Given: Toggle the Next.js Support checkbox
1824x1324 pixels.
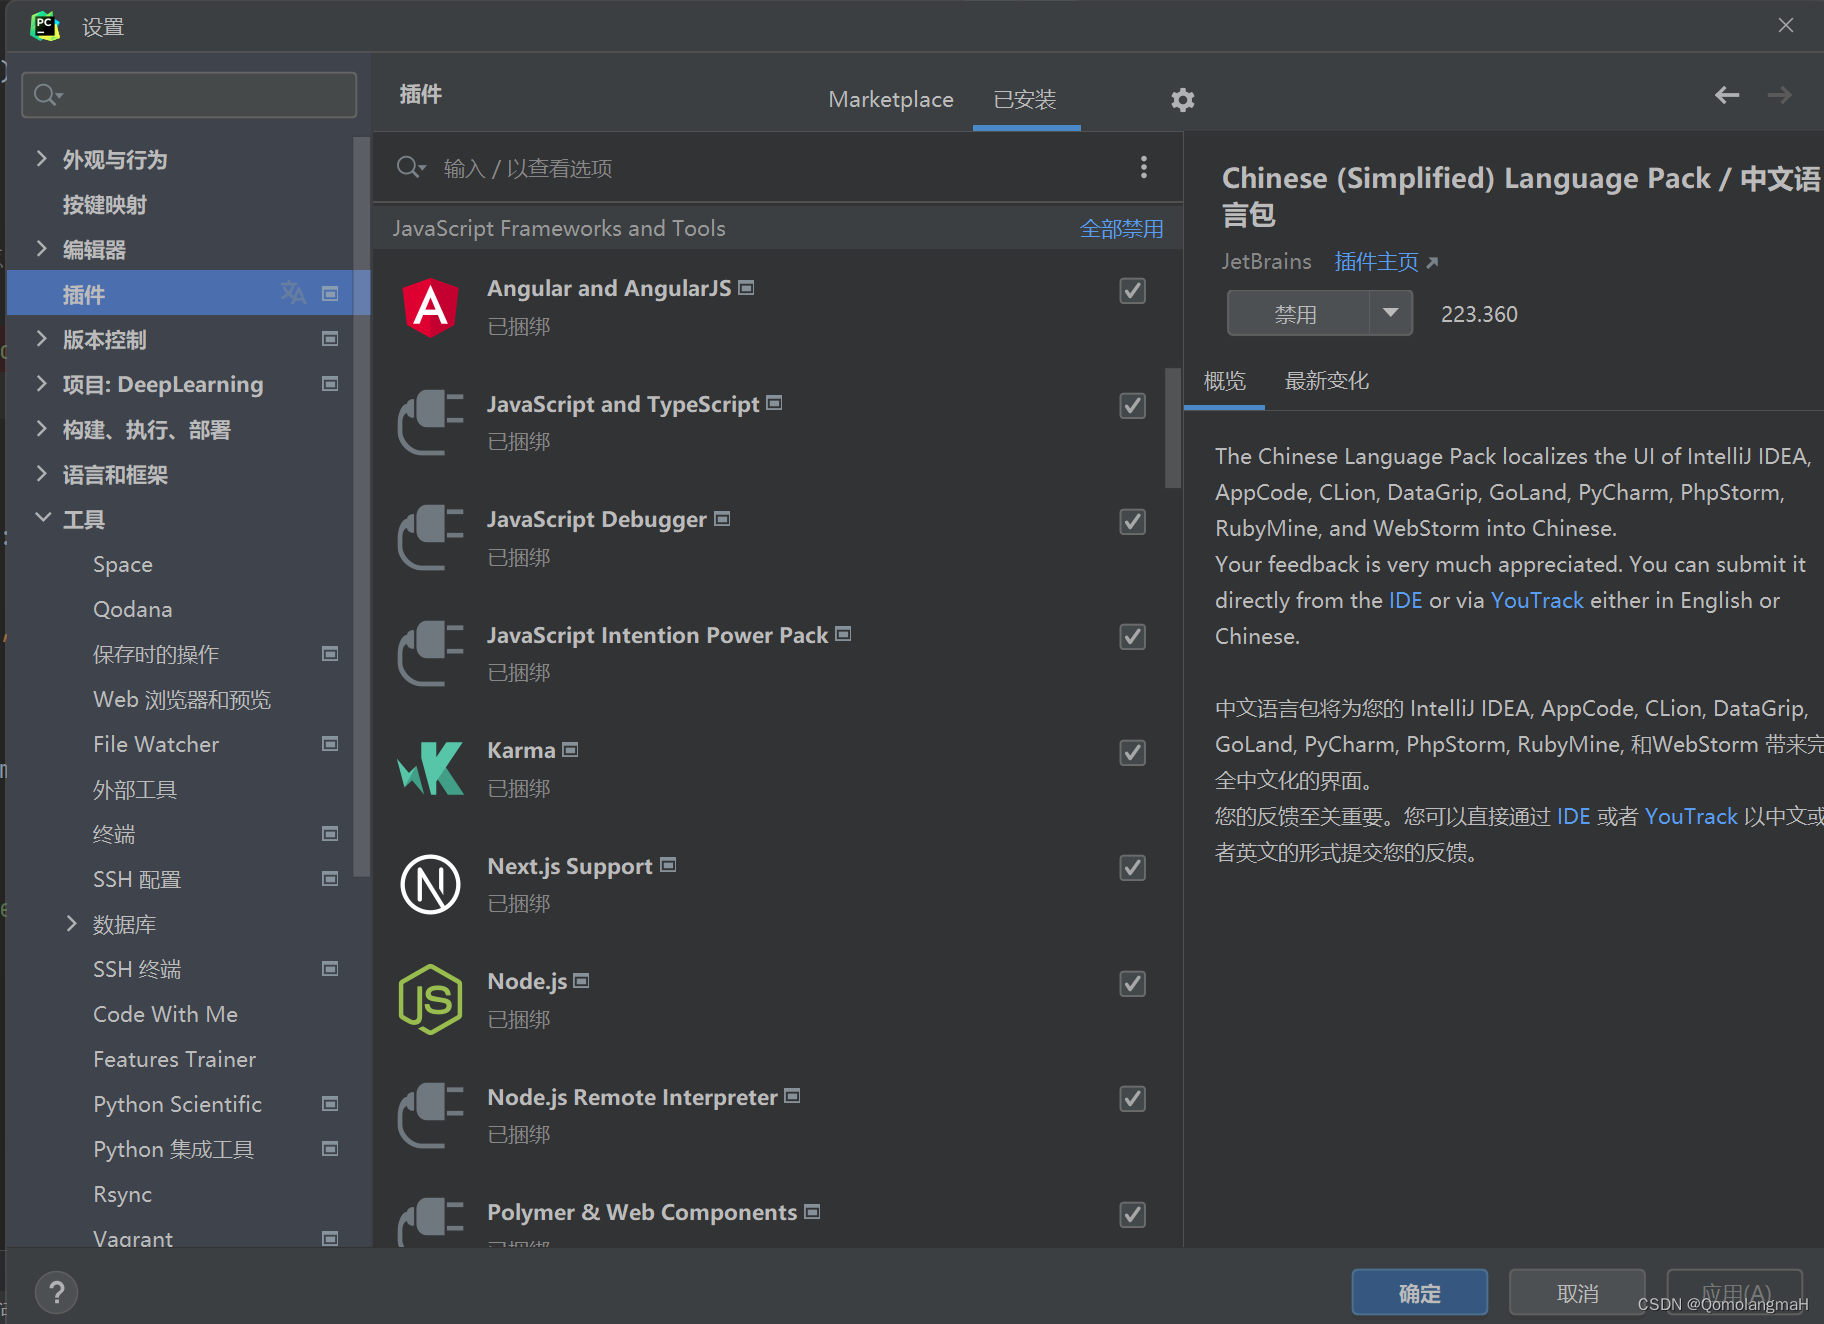Looking at the screenshot, I should coord(1132,867).
